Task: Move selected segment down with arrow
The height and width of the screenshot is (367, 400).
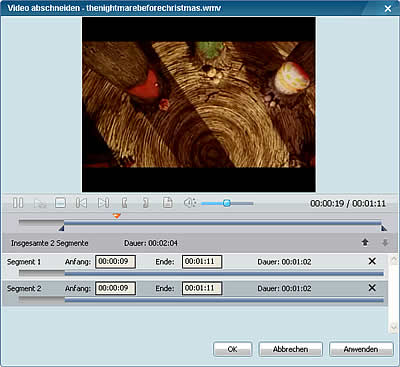Action: [385, 243]
